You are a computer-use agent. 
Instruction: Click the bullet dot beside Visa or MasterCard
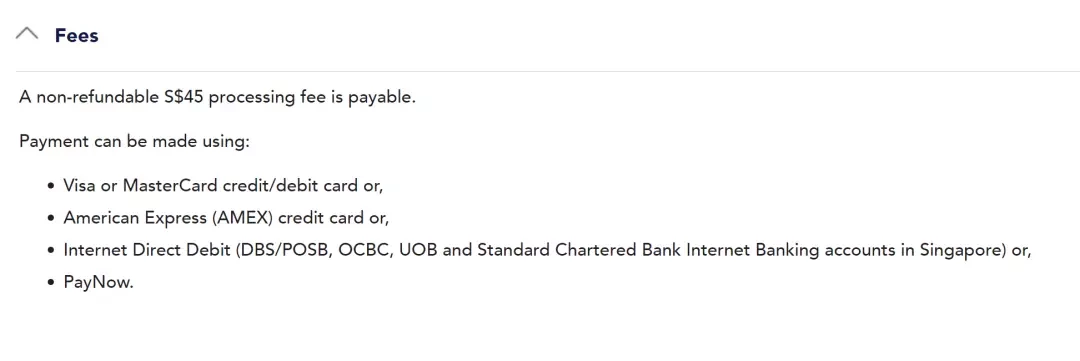point(51,186)
